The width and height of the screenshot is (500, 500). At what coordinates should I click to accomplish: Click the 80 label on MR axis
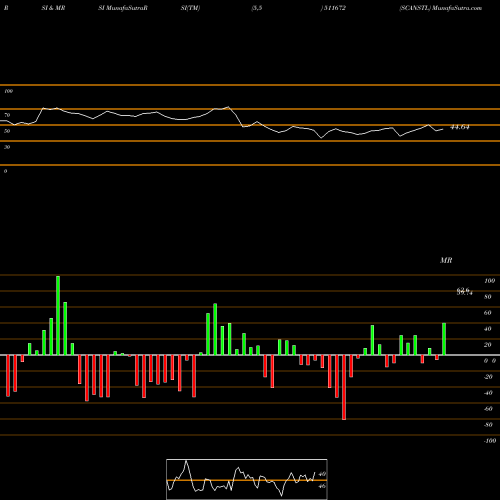pyautogui.click(x=488, y=297)
